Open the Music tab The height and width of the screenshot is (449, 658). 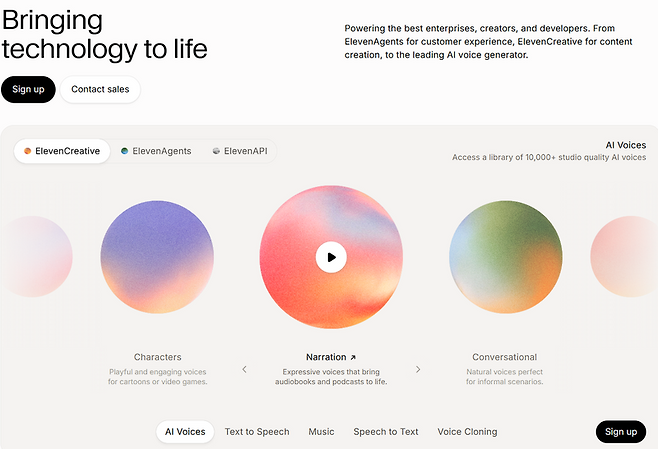(321, 432)
